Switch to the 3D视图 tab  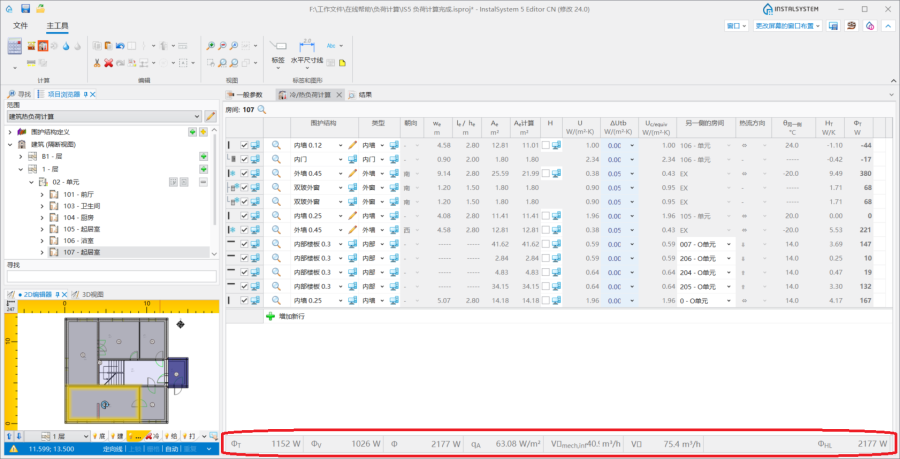click(x=86, y=294)
